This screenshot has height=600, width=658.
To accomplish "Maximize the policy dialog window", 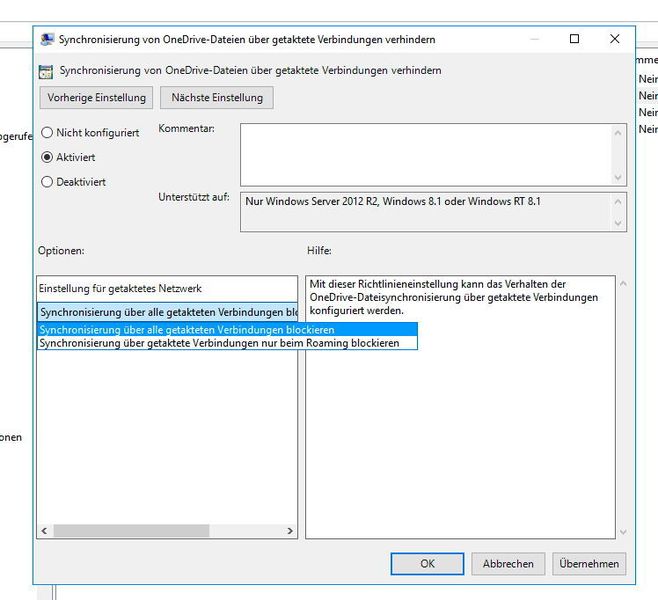I will [x=574, y=39].
